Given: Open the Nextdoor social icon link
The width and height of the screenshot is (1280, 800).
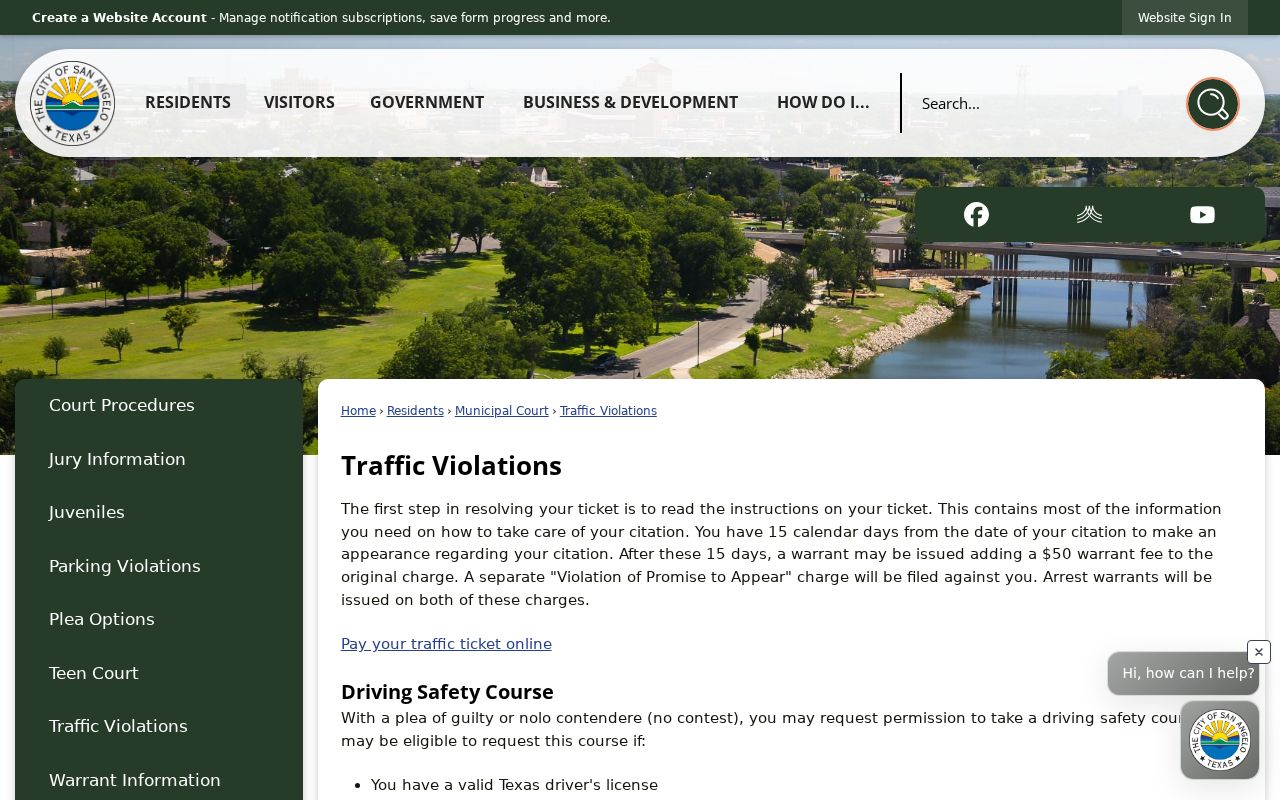Looking at the screenshot, I should coord(1089,215).
